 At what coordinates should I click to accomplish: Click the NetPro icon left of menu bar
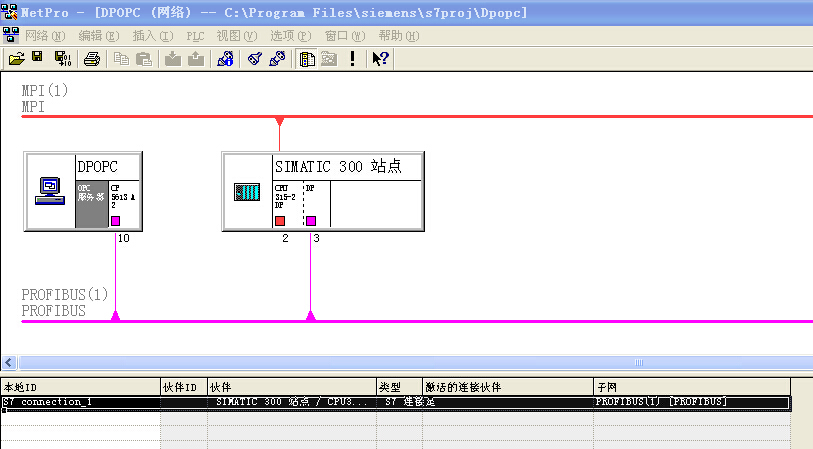(x=10, y=35)
